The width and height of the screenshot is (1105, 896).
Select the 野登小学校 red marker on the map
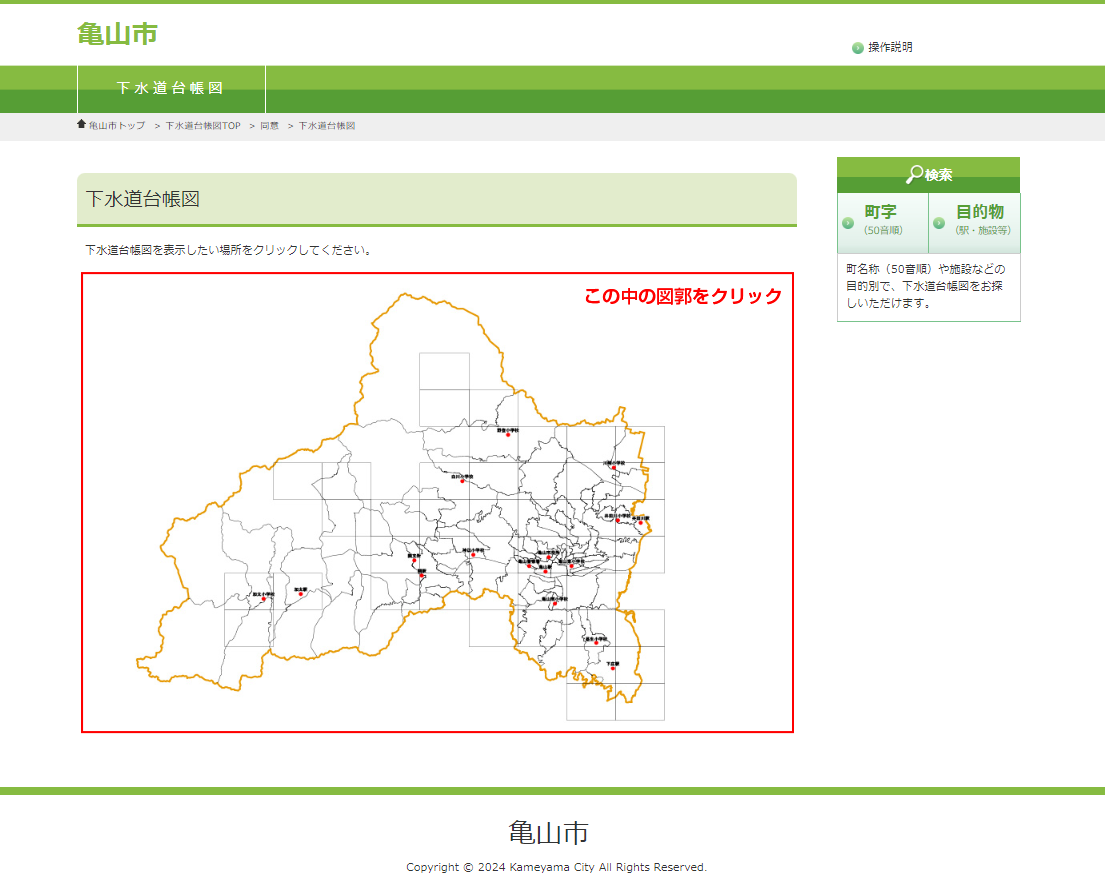point(508,435)
